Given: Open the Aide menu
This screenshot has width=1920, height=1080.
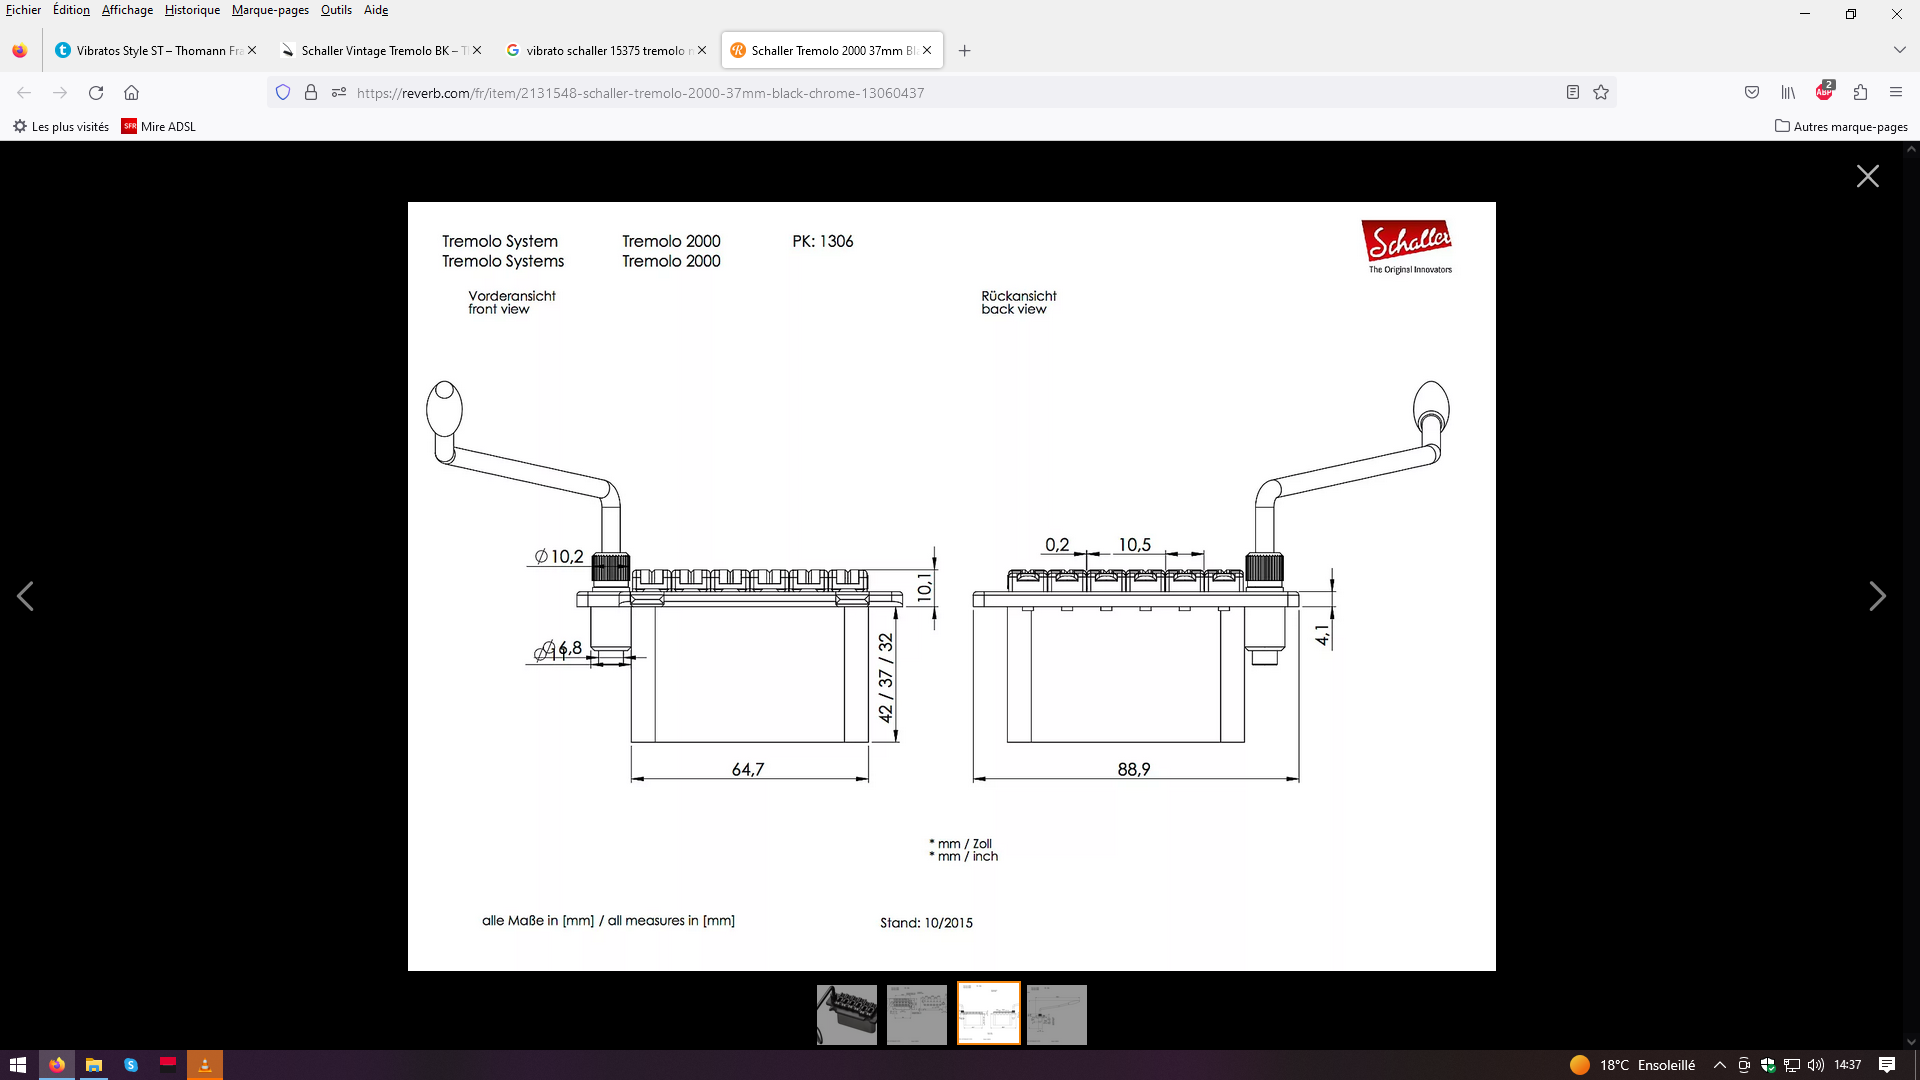Looking at the screenshot, I should point(376,10).
